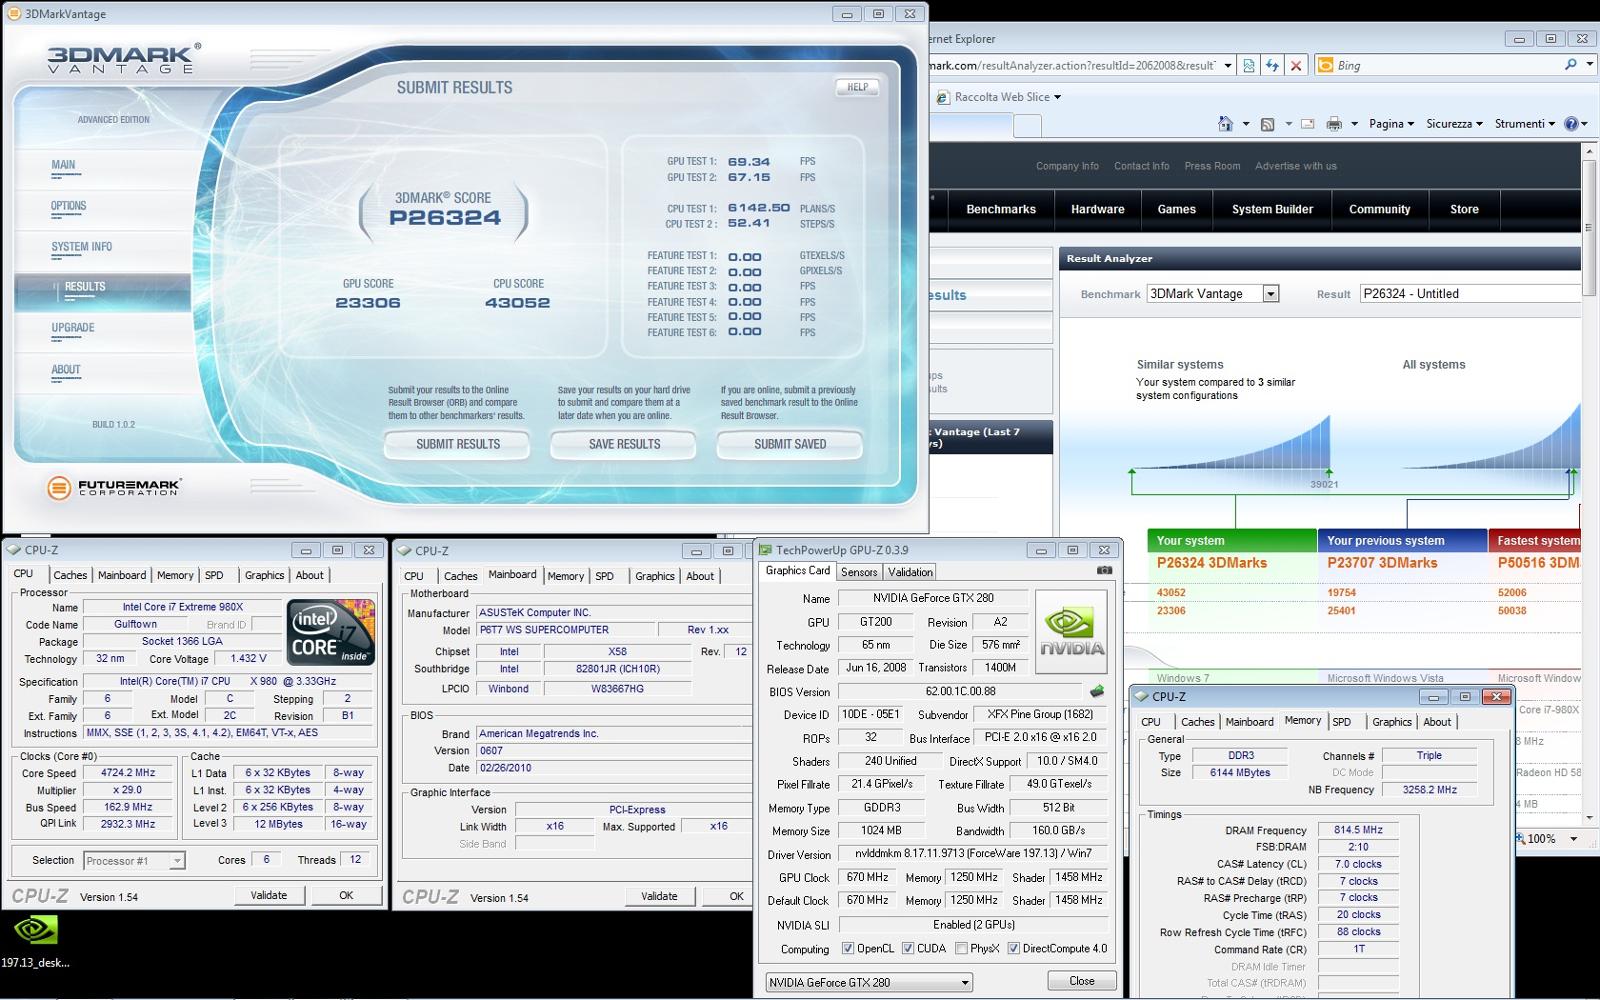Click the Intel Core i7 logo in CPU-Z
Viewport: 1600px width, 1000px height.
point(331,631)
